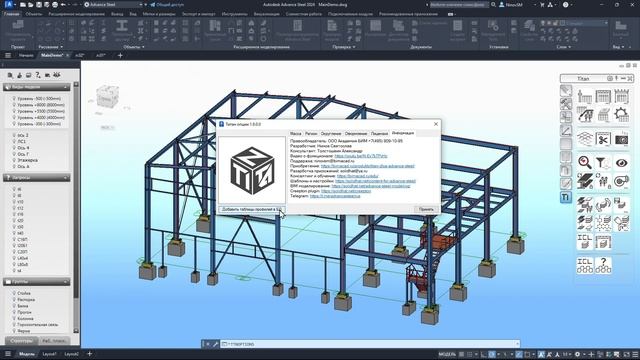Click the title bar search field
Viewport: 640px width, 360px height.
coord(459,4)
